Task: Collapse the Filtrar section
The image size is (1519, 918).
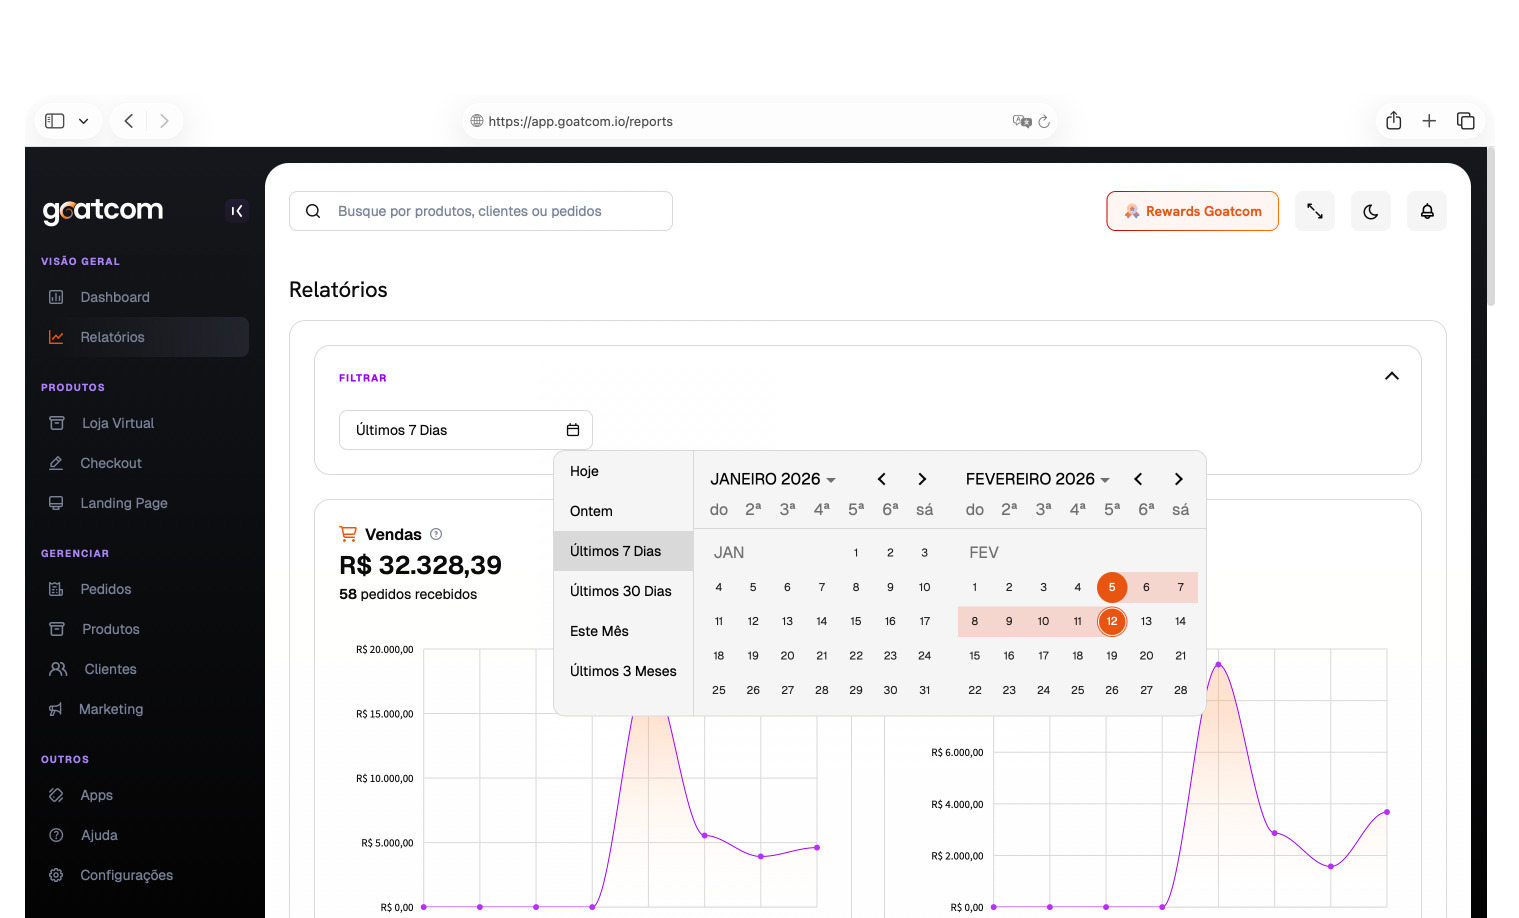Action: tap(1391, 376)
